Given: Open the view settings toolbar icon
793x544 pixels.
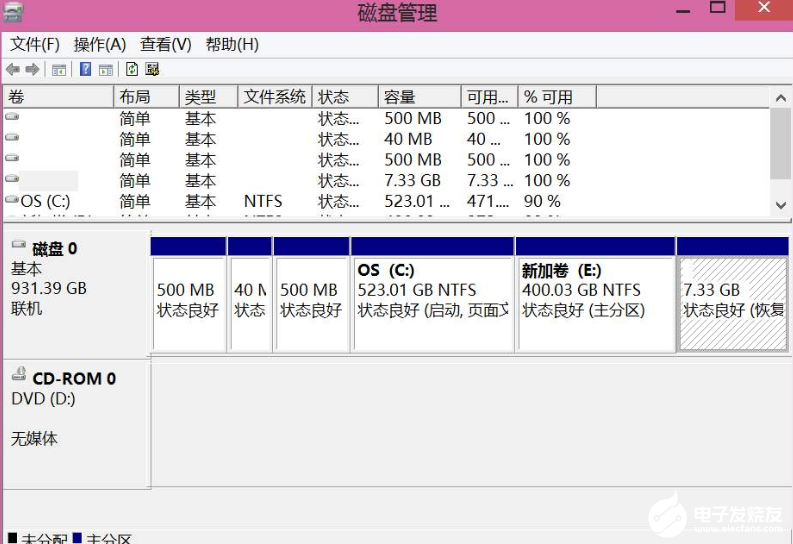Looking at the screenshot, I should click(152, 69).
